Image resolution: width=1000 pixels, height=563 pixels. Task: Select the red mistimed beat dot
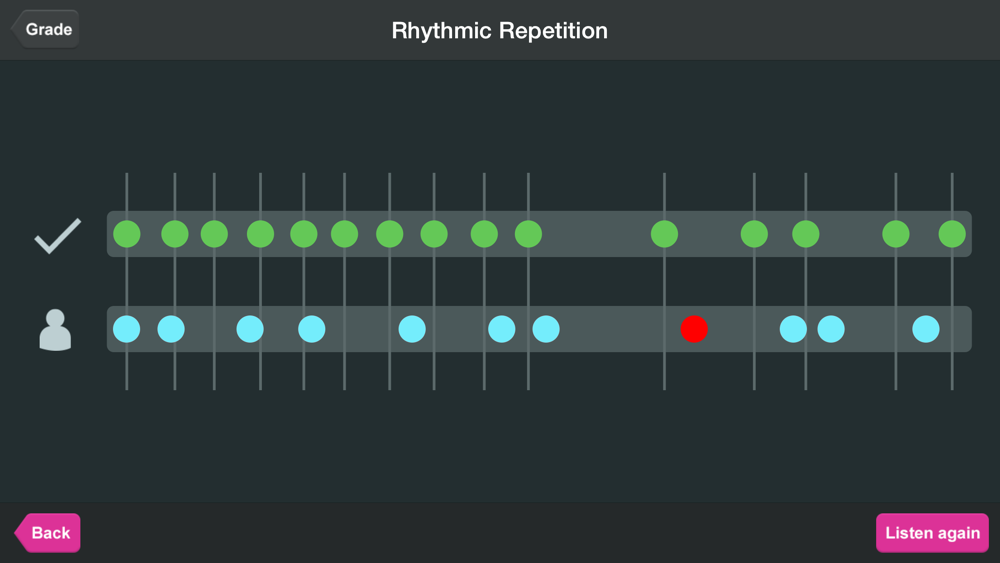click(x=694, y=329)
